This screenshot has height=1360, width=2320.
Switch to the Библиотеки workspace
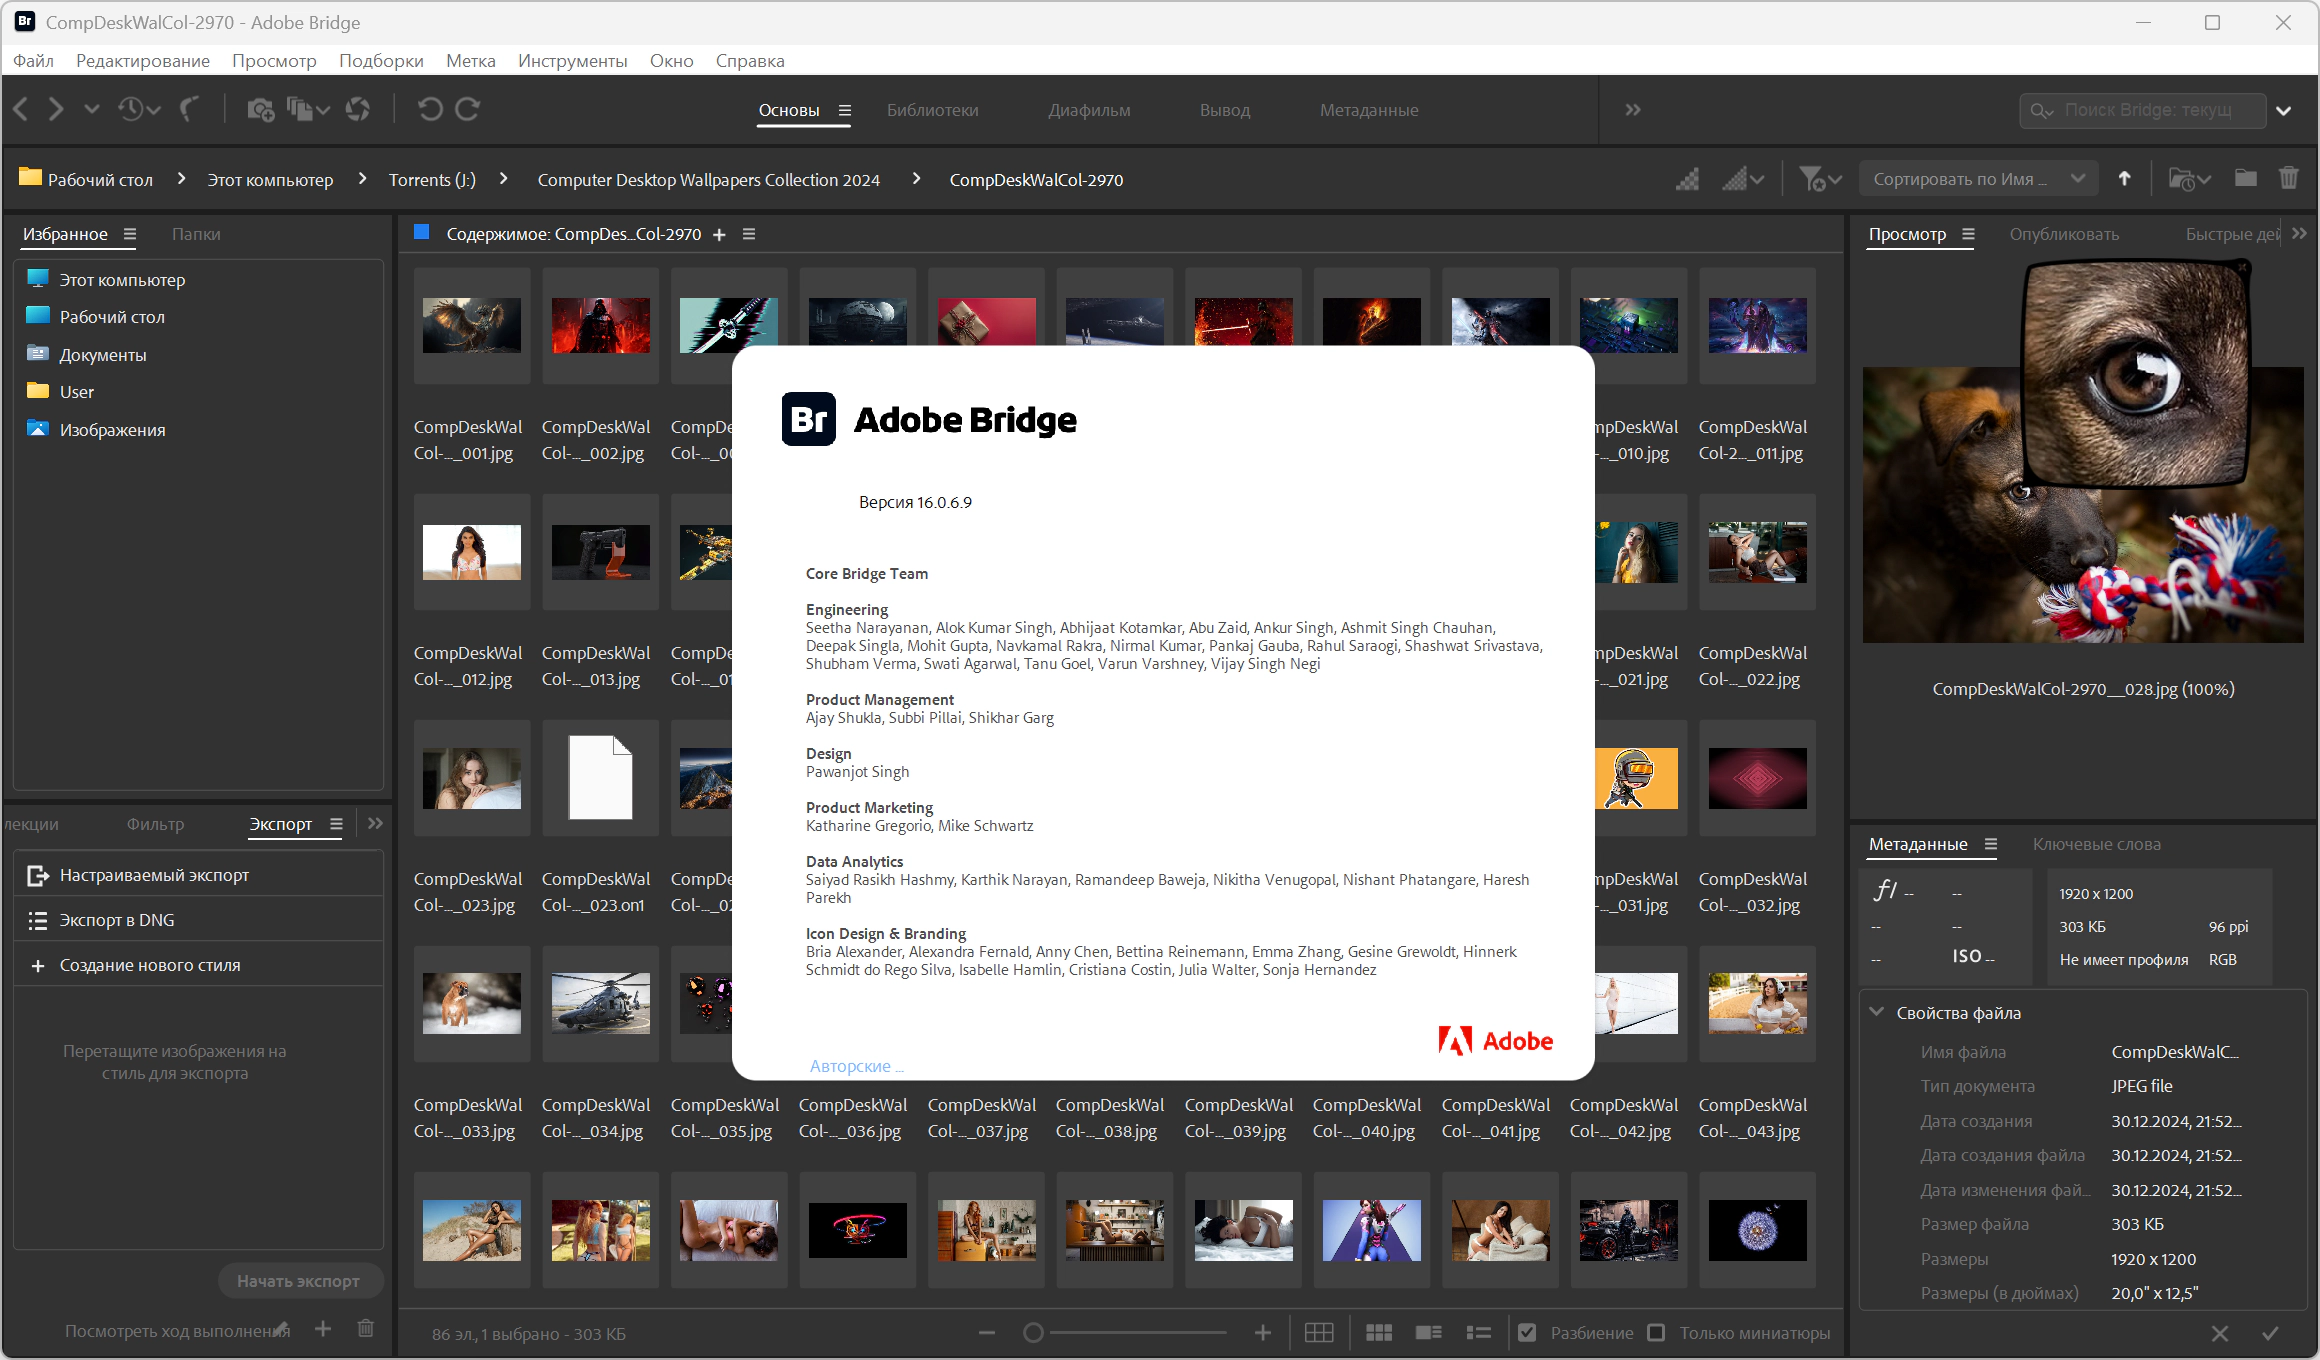[x=933, y=110]
